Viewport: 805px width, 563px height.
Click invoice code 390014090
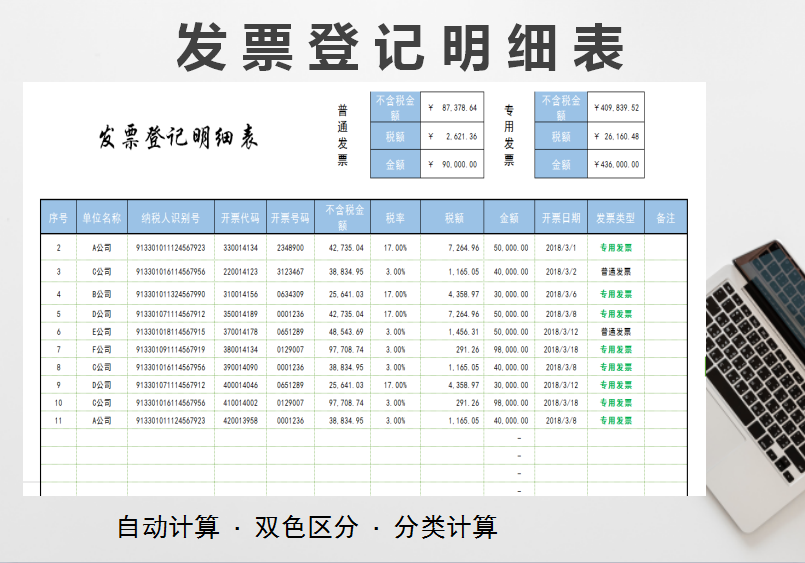coord(240,367)
